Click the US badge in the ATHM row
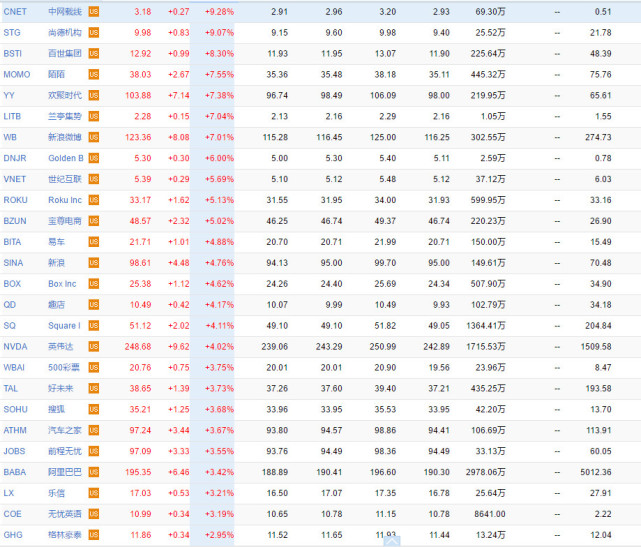641x547 pixels. click(x=94, y=430)
